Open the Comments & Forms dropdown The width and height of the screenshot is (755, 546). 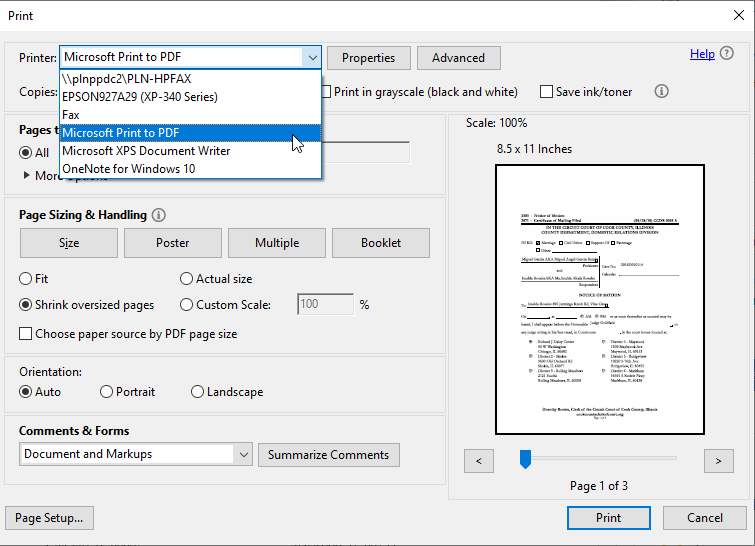(243, 454)
